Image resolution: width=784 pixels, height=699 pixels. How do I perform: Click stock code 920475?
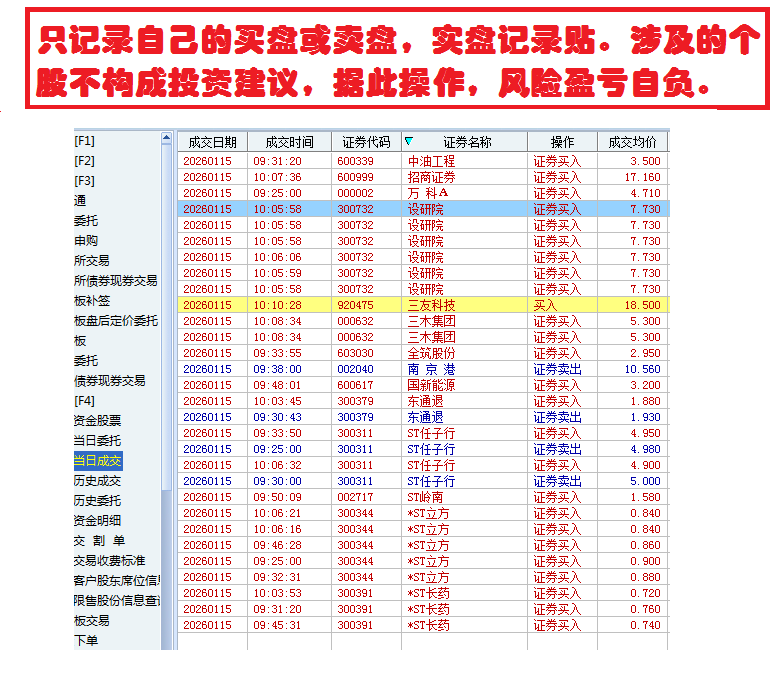coord(355,305)
